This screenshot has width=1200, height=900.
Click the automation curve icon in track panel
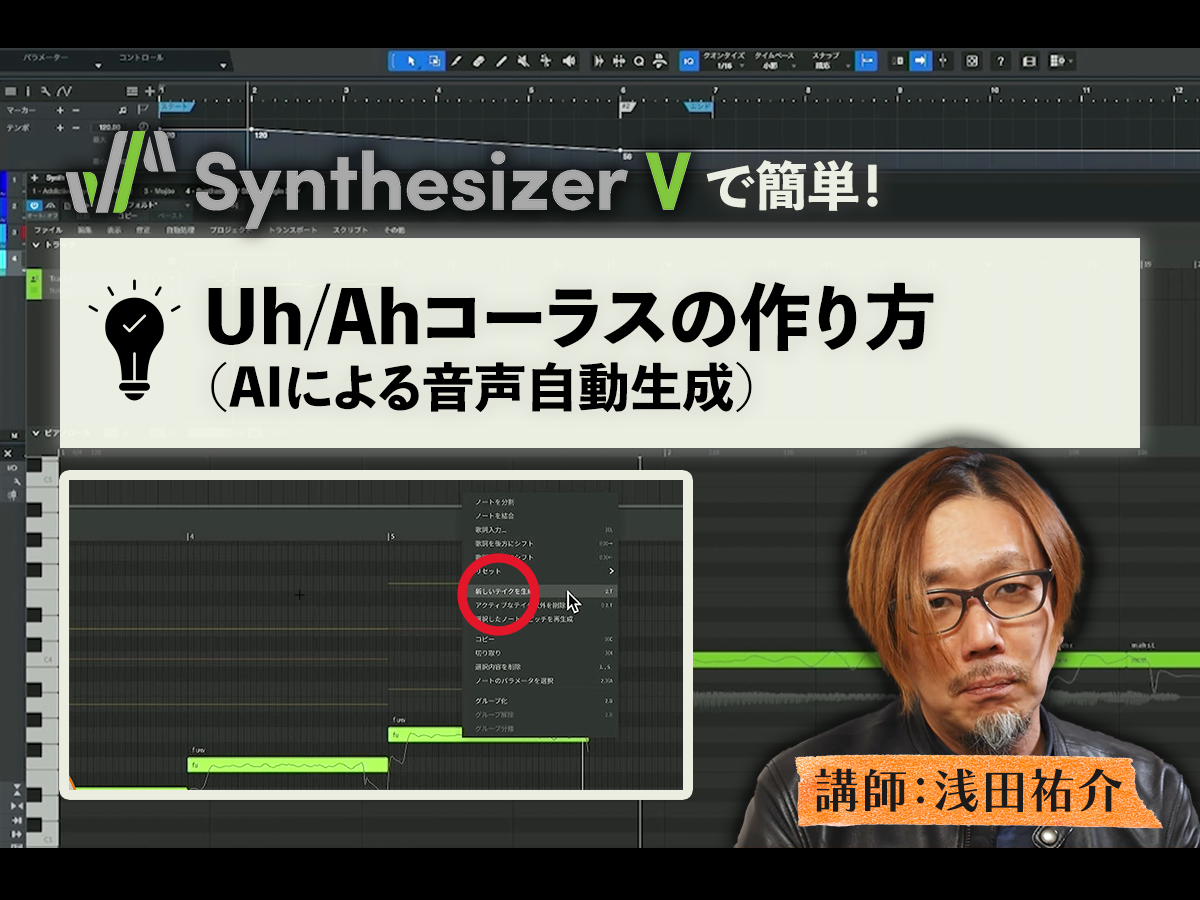click(x=64, y=91)
